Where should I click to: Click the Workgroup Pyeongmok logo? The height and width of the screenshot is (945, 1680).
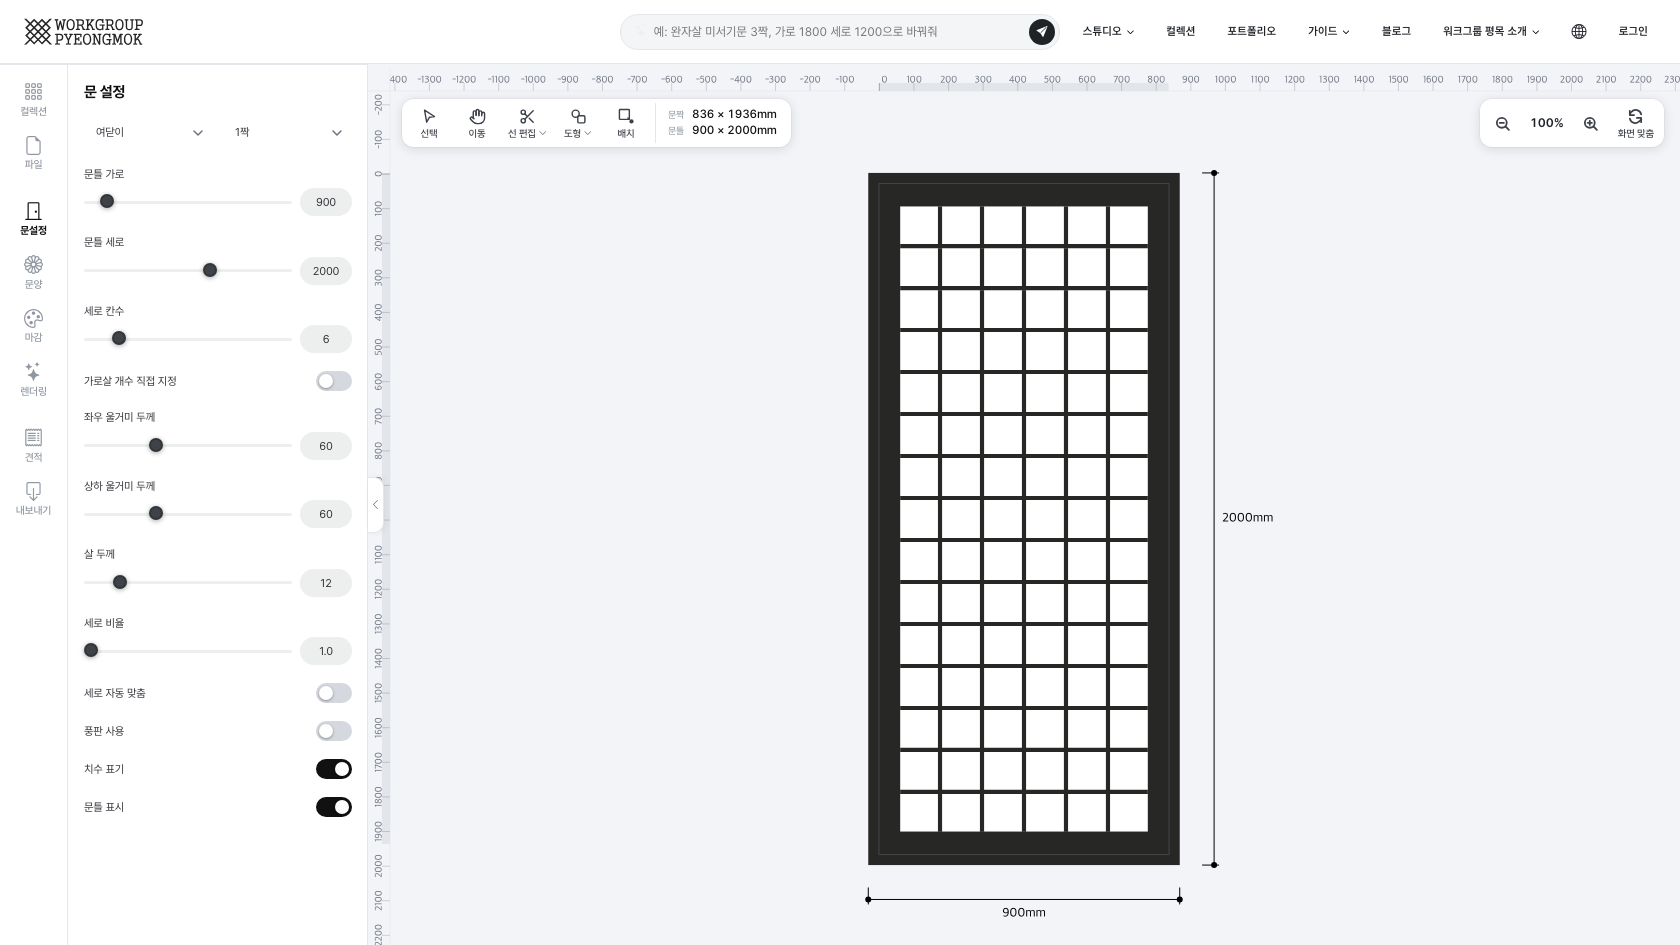[84, 32]
